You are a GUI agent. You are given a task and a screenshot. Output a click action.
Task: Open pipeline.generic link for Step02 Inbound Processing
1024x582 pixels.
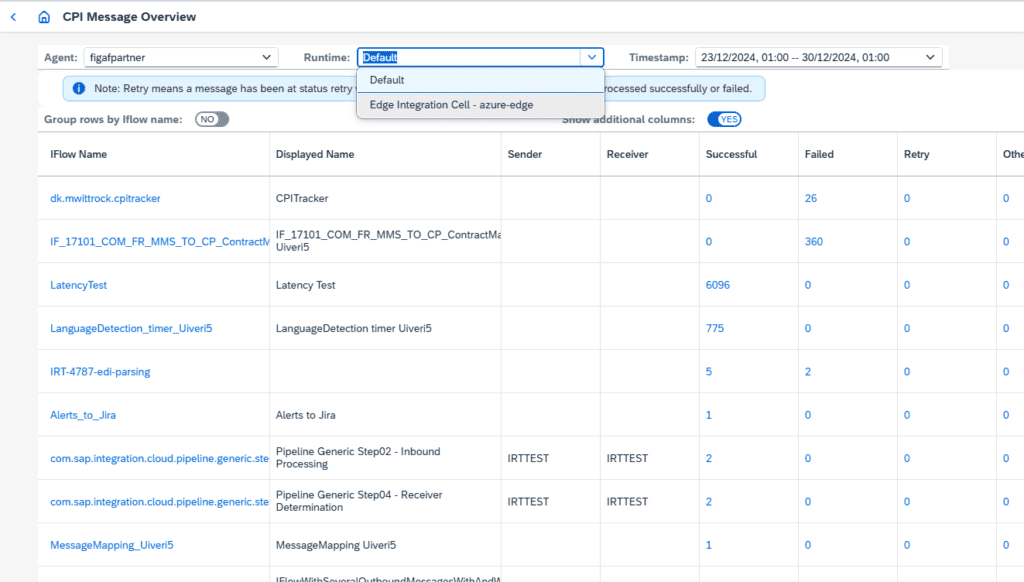159,459
